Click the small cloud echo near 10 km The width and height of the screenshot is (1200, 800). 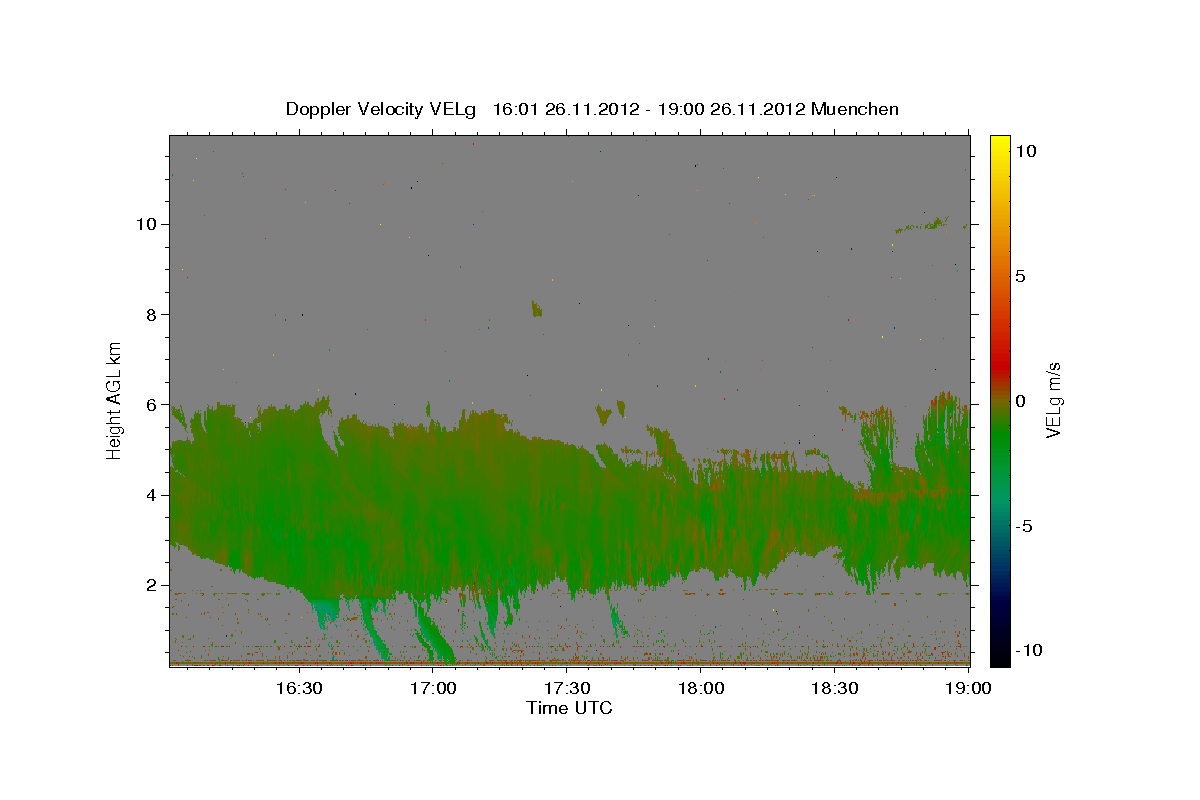[x=923, y=226]
